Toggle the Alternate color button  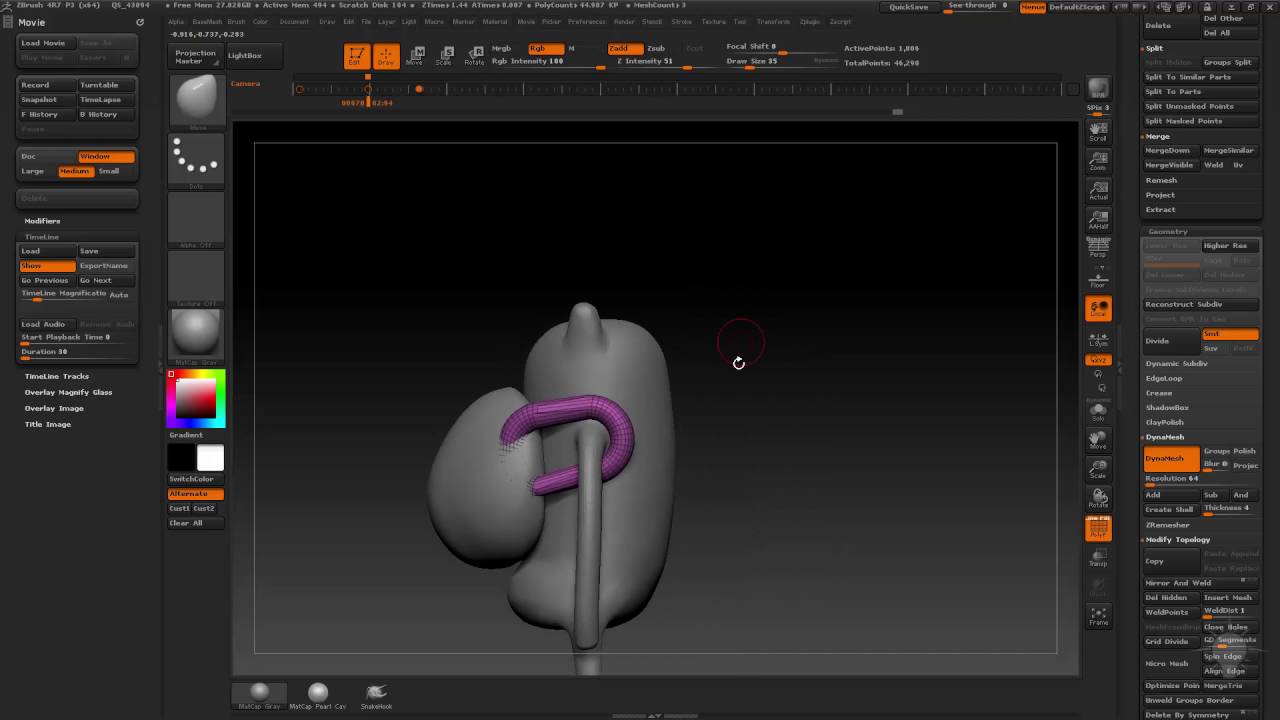point(196,494)
